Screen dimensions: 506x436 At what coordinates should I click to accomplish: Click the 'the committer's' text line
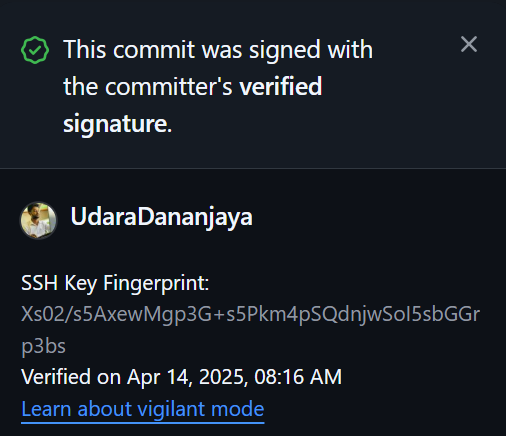click(148, 86)
